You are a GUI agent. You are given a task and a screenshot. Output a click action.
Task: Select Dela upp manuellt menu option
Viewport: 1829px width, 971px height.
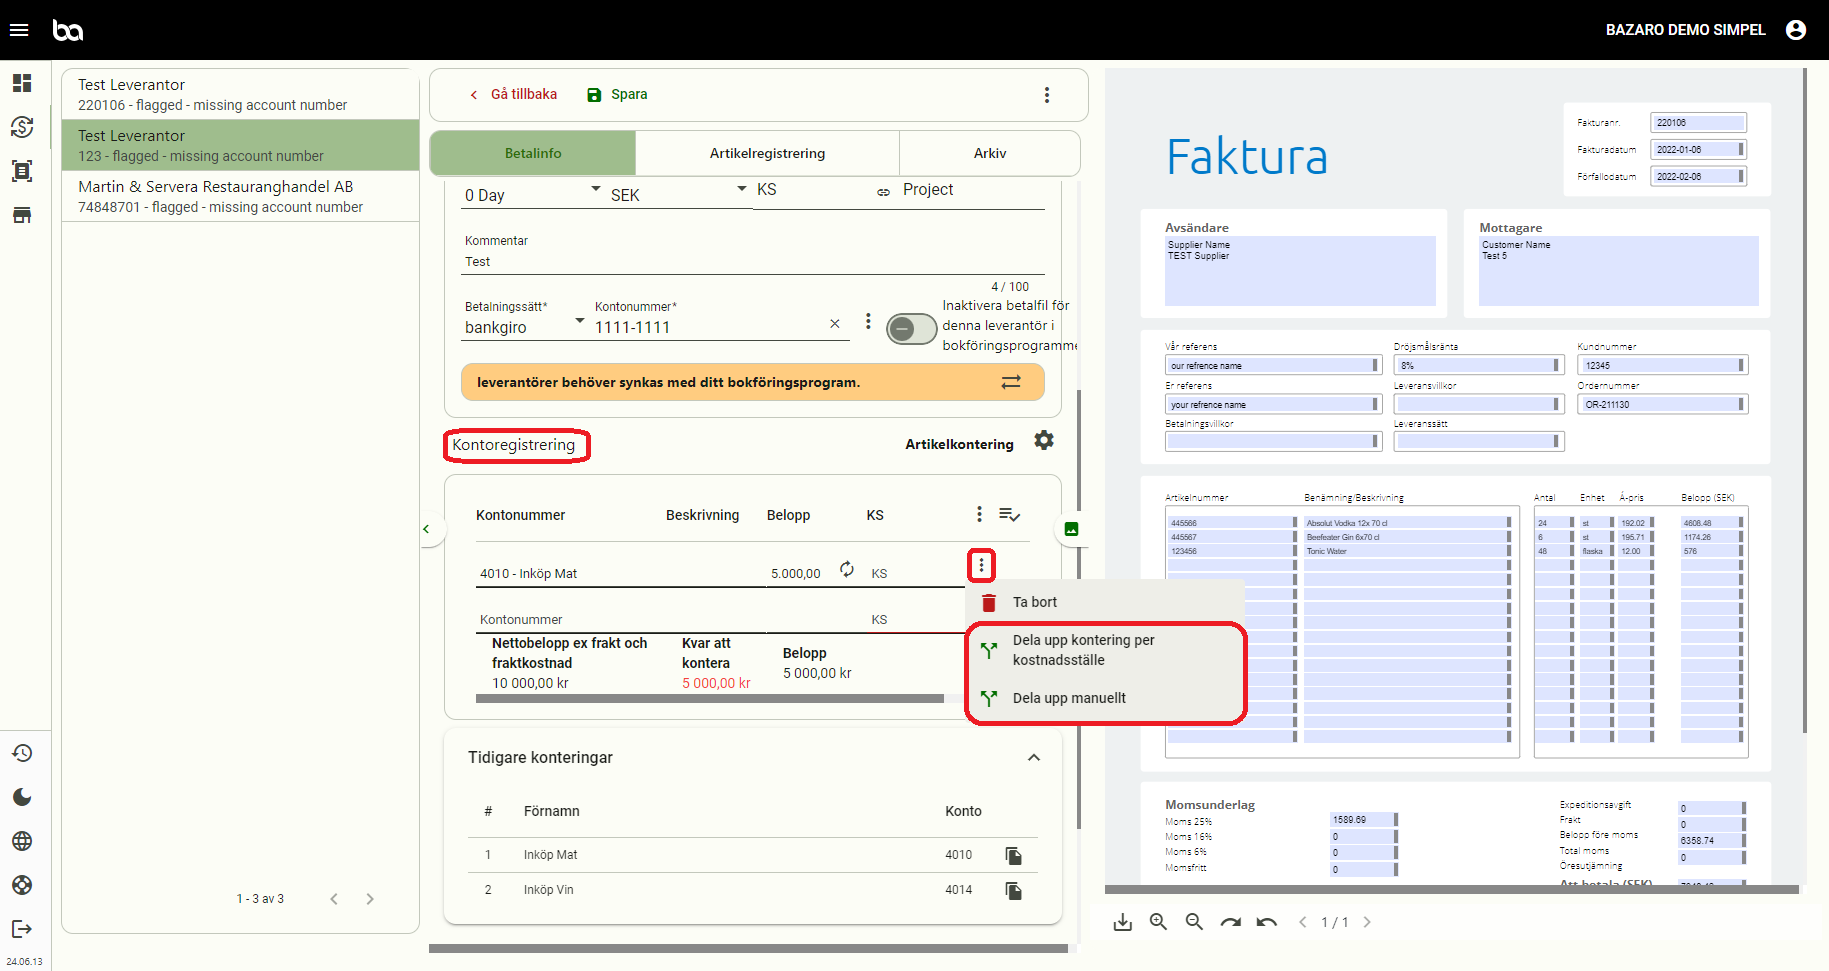click(x=1069, y=698)
